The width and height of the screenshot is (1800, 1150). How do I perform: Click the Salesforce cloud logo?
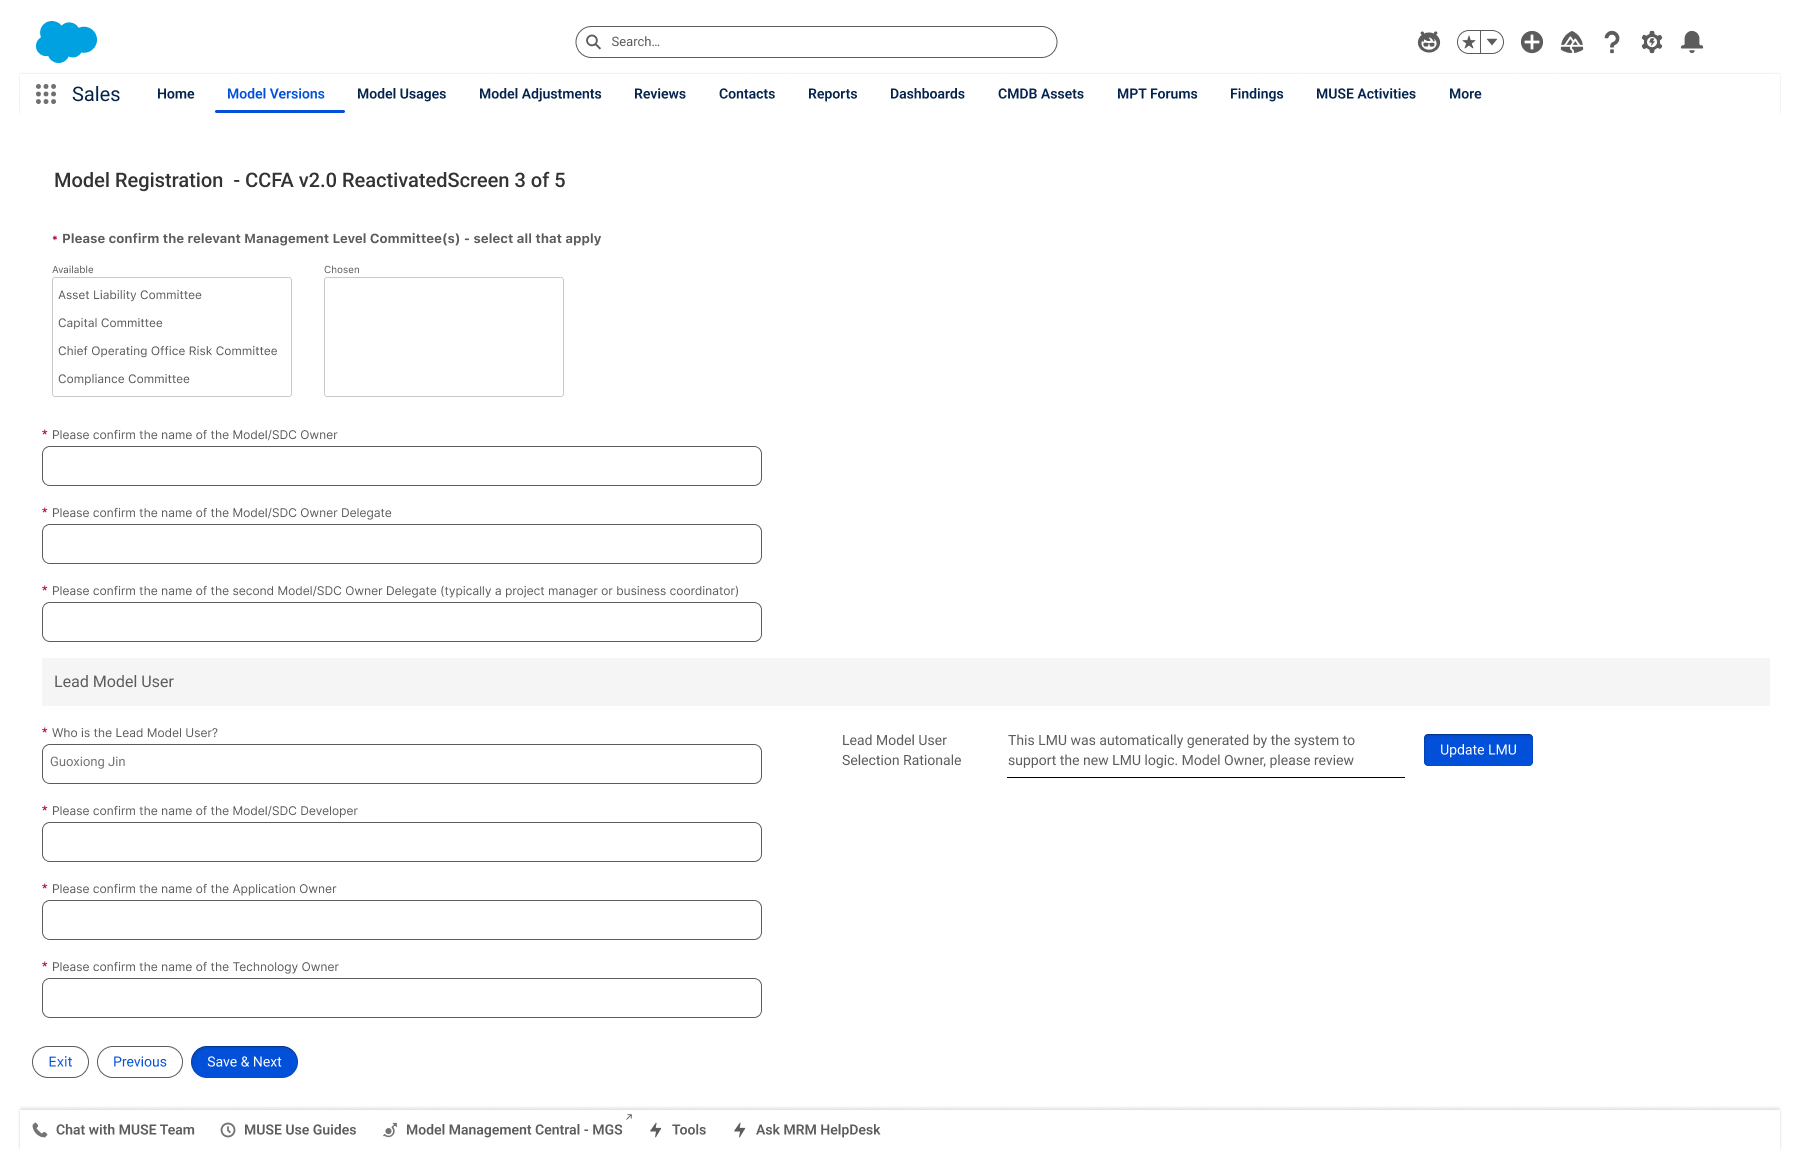click(66, 42)
